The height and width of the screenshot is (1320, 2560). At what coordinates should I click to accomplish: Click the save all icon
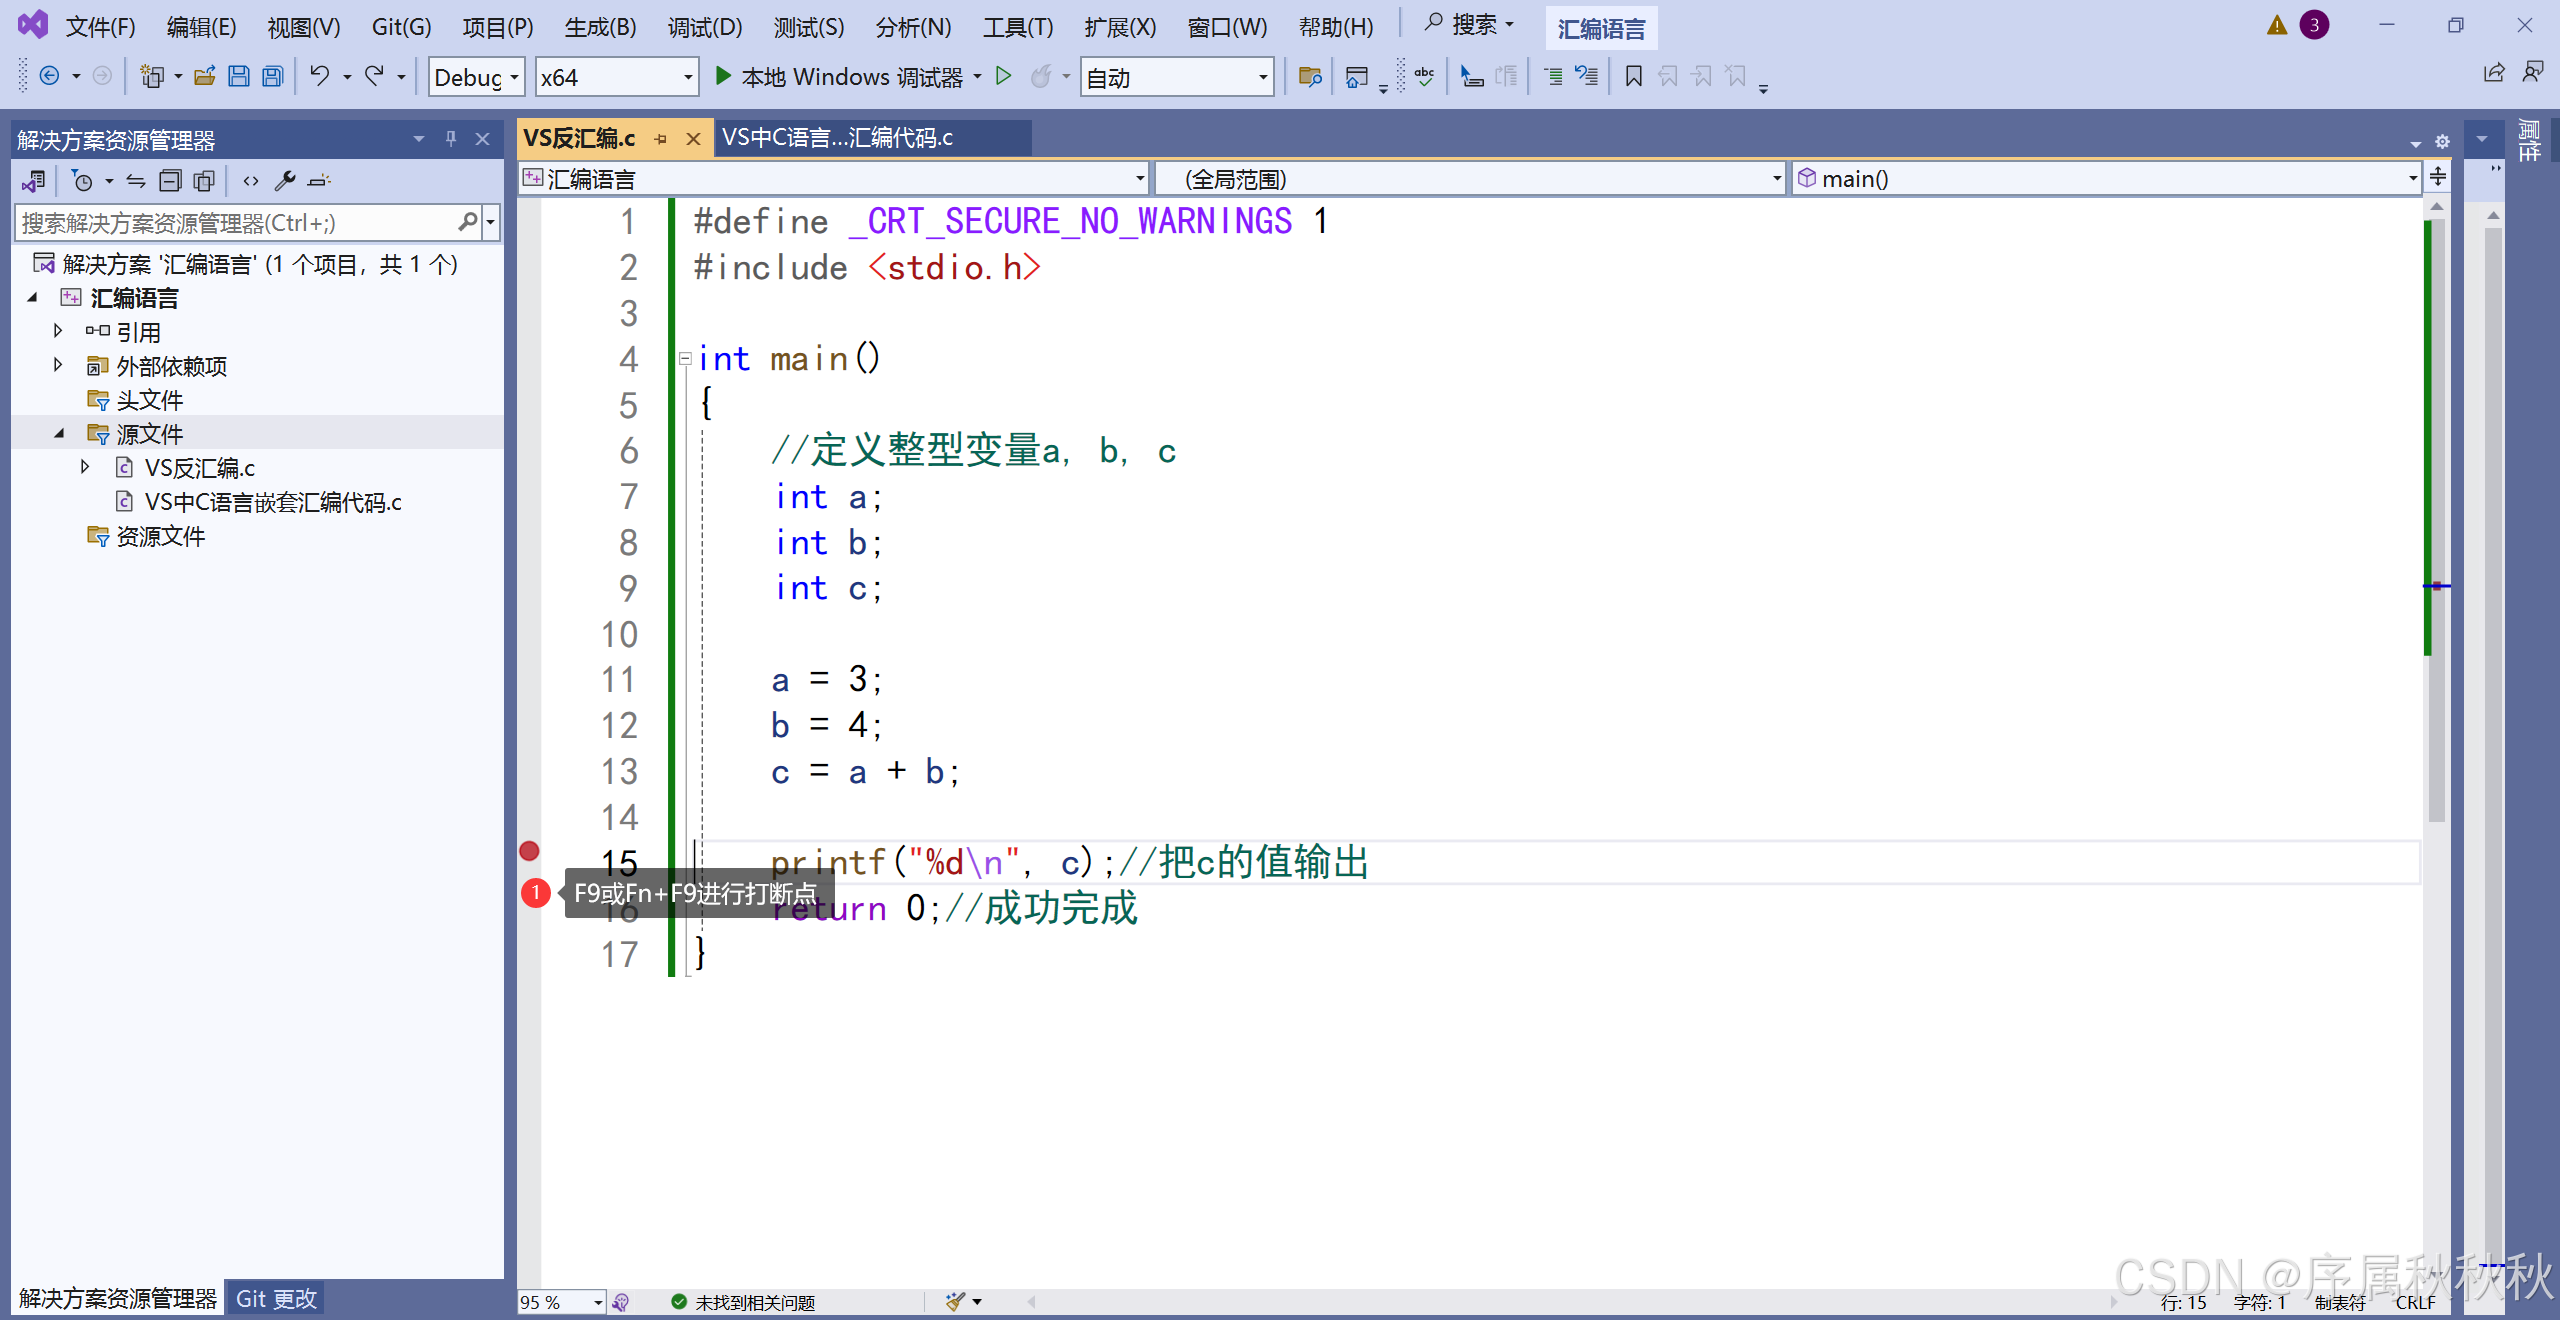(273, 76)
